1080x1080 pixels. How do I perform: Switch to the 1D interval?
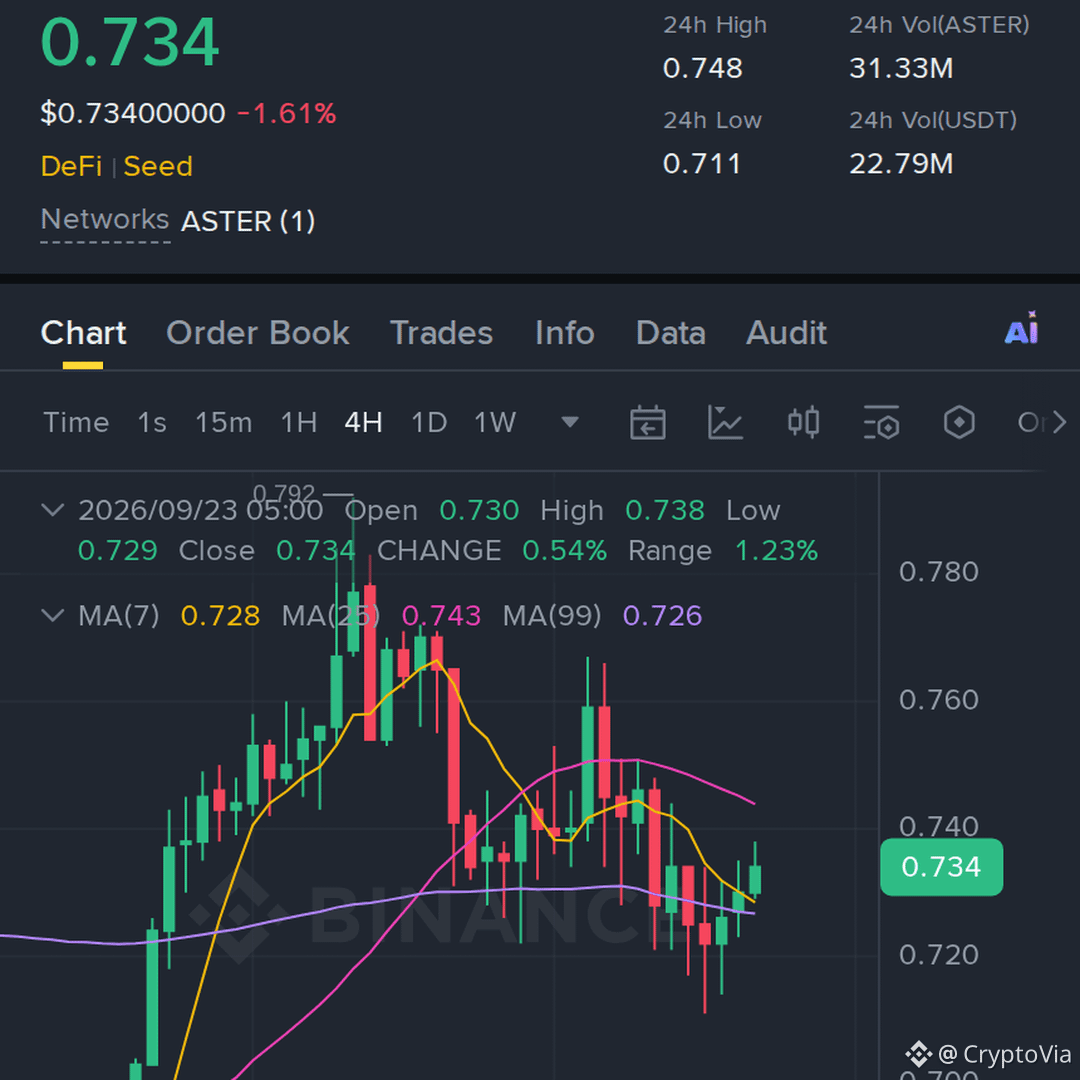pyautogui.click(x=428, y=422)
